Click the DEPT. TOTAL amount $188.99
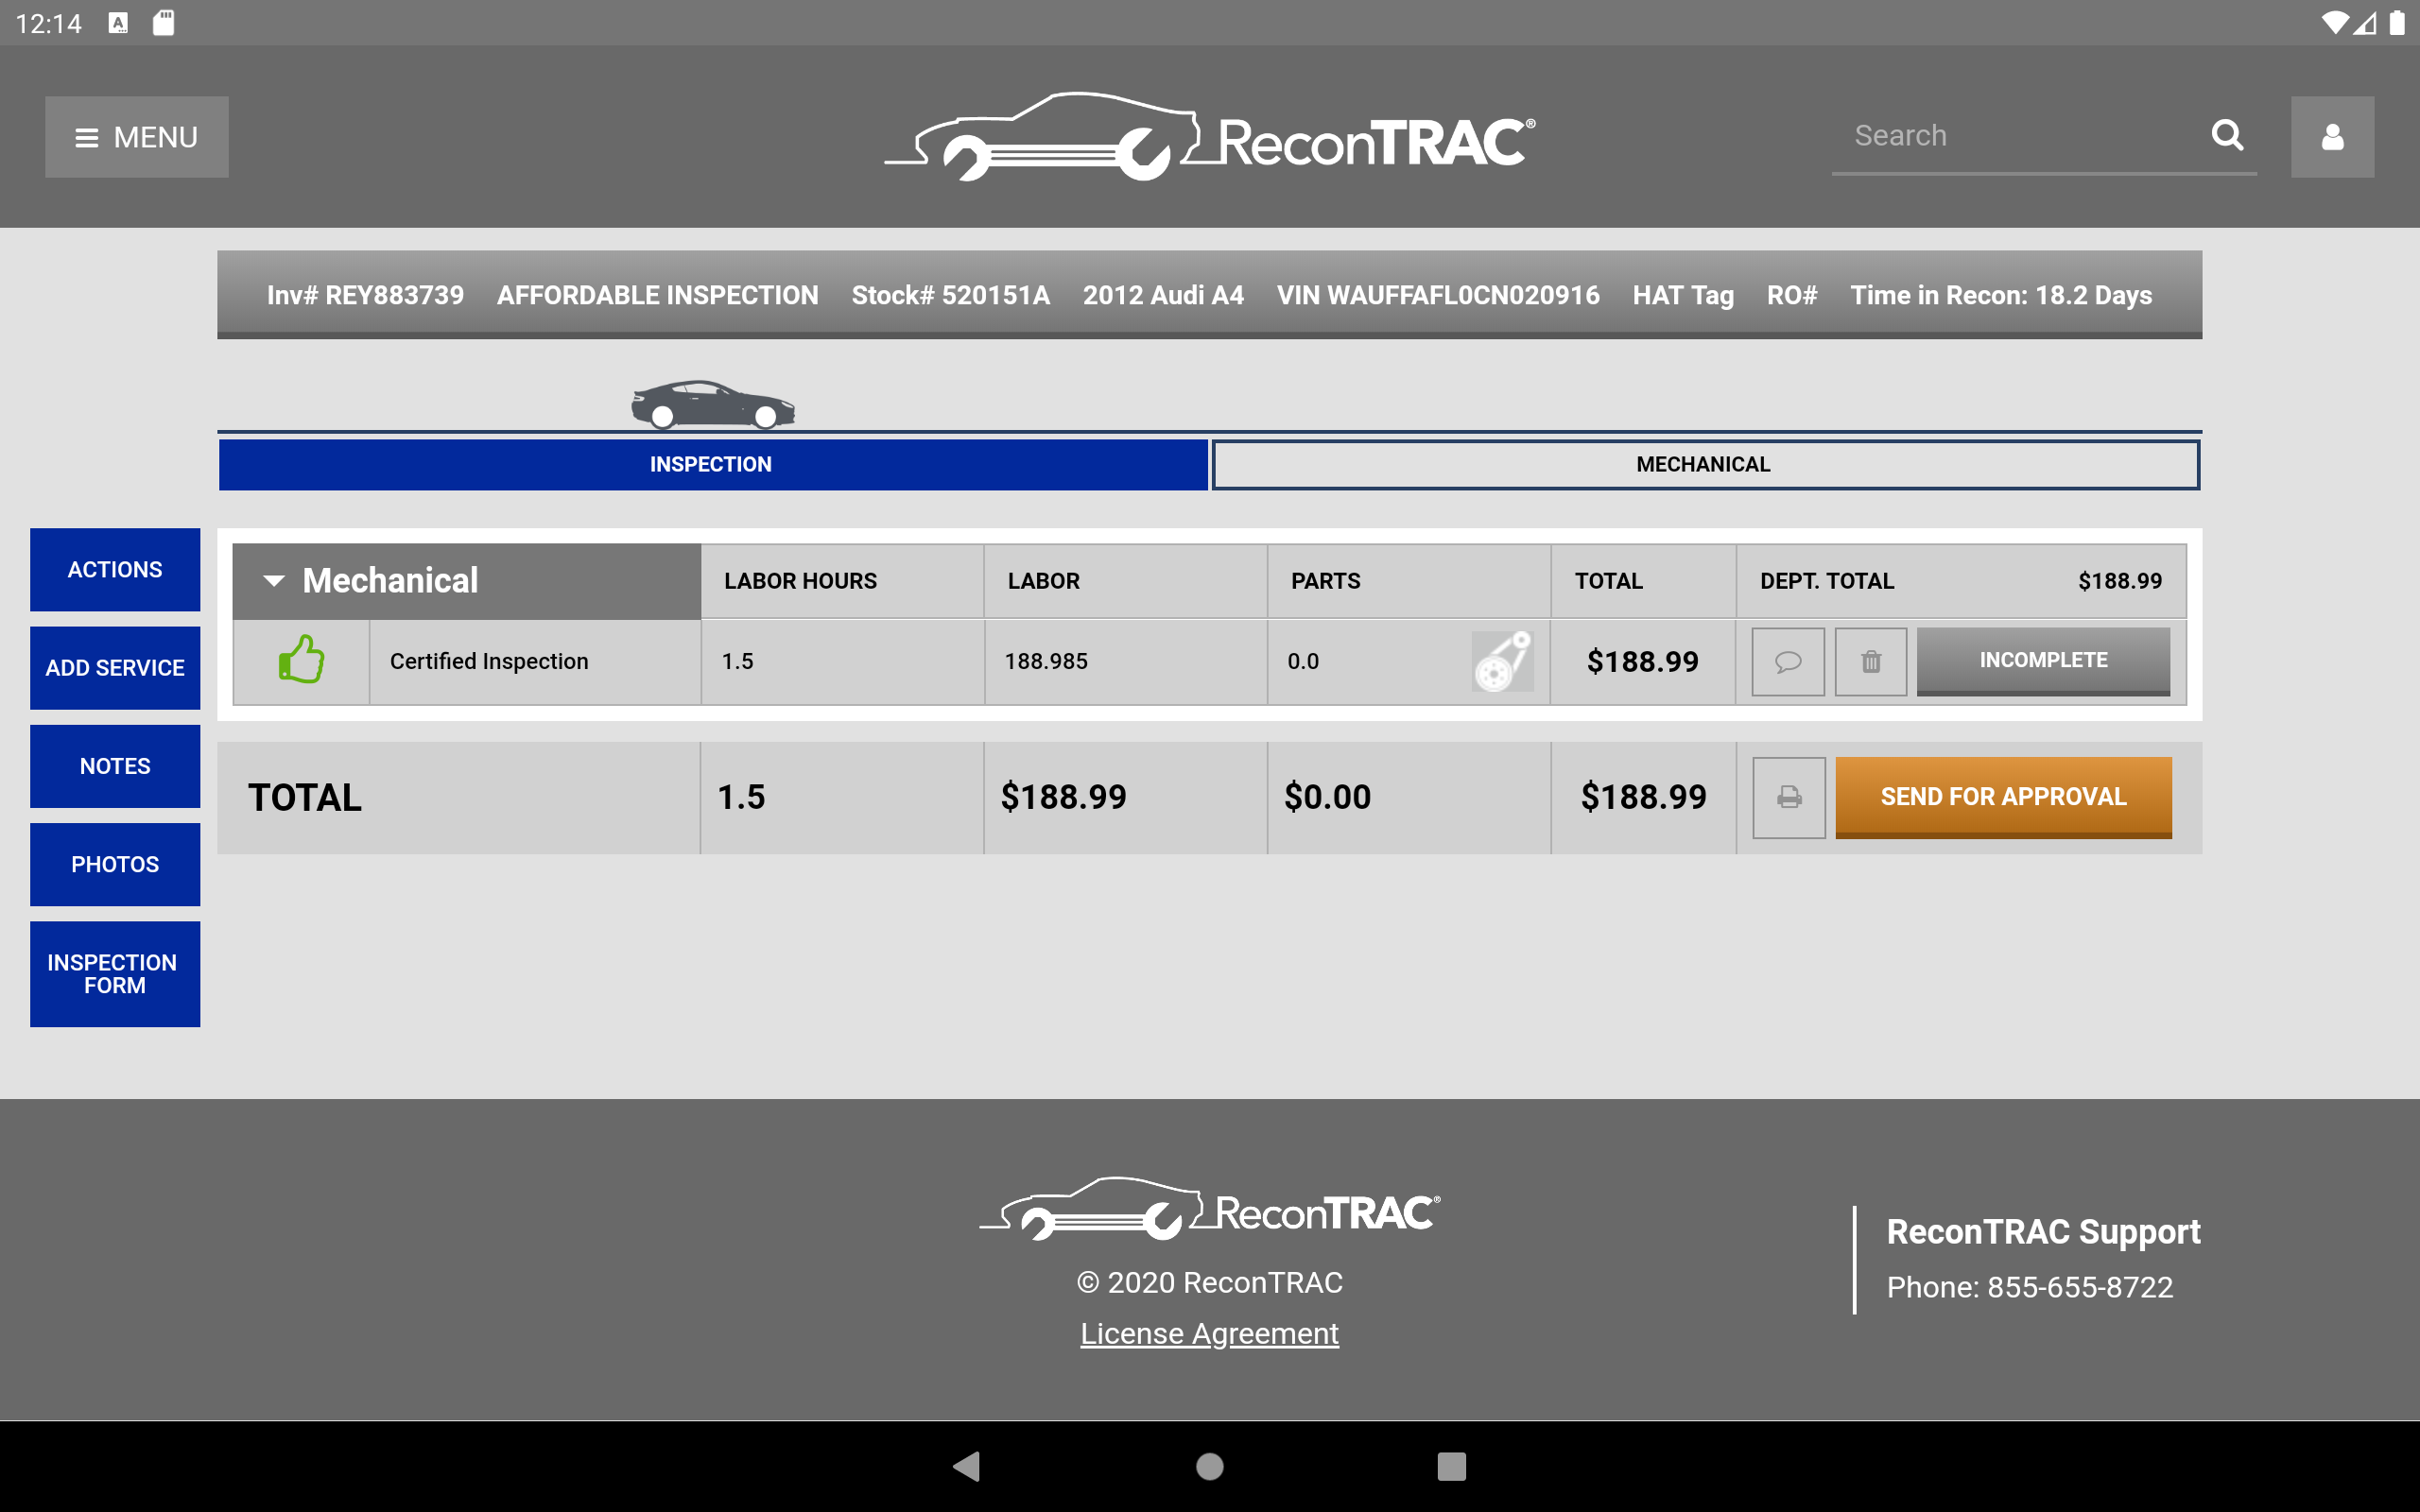2420x1512 pixels. point(2120,581)
